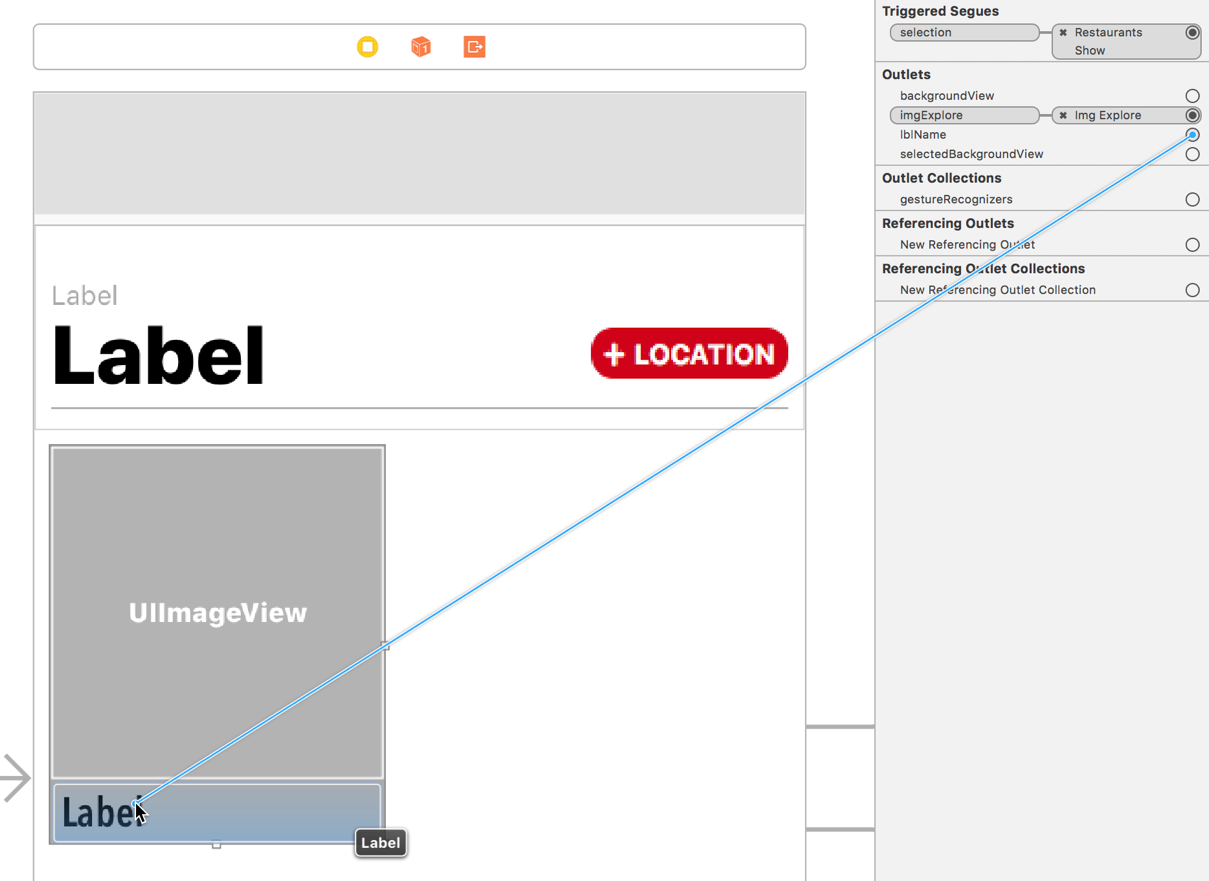Click the filled imgExplore outlet circle

coord(1192,116)
